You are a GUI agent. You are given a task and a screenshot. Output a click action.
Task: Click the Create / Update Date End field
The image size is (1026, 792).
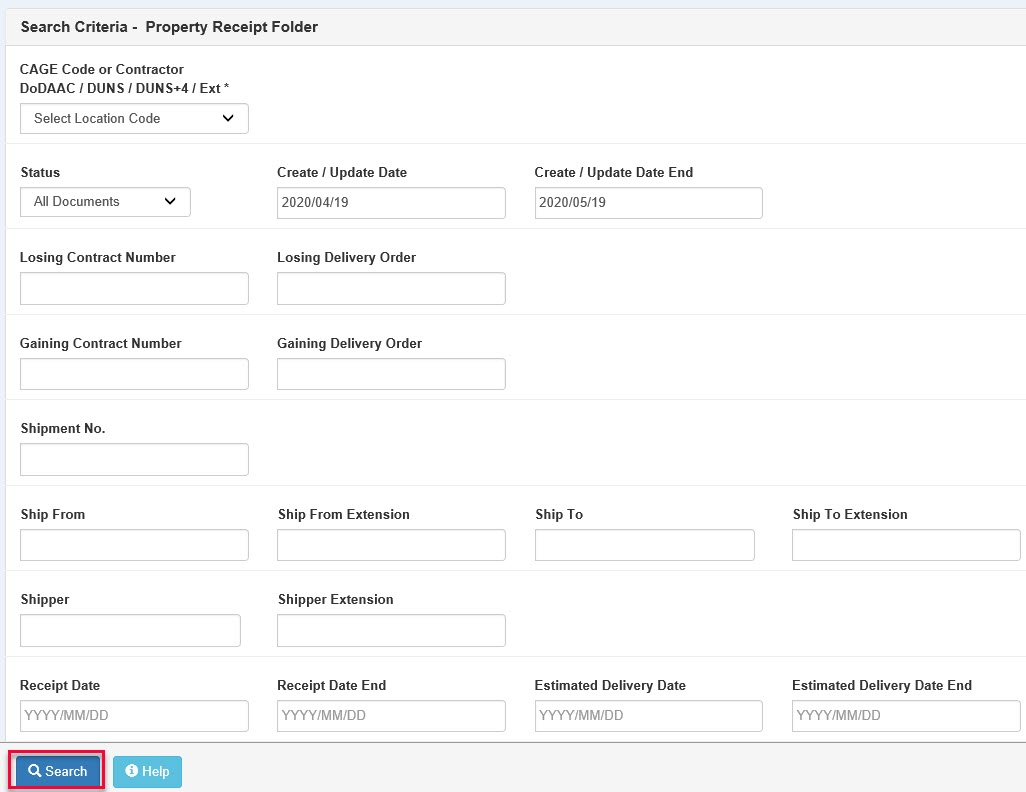[x=648, y=202]
